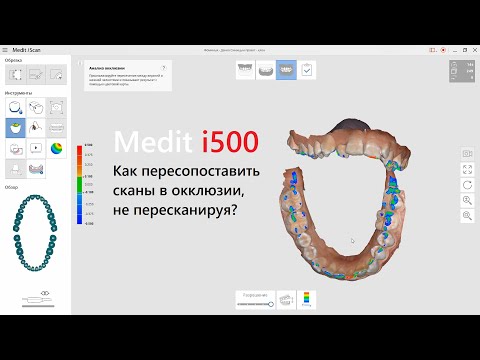Toggle the jaw display button at bottom
This screenshot has width=480, height=360.
(286, 300)
